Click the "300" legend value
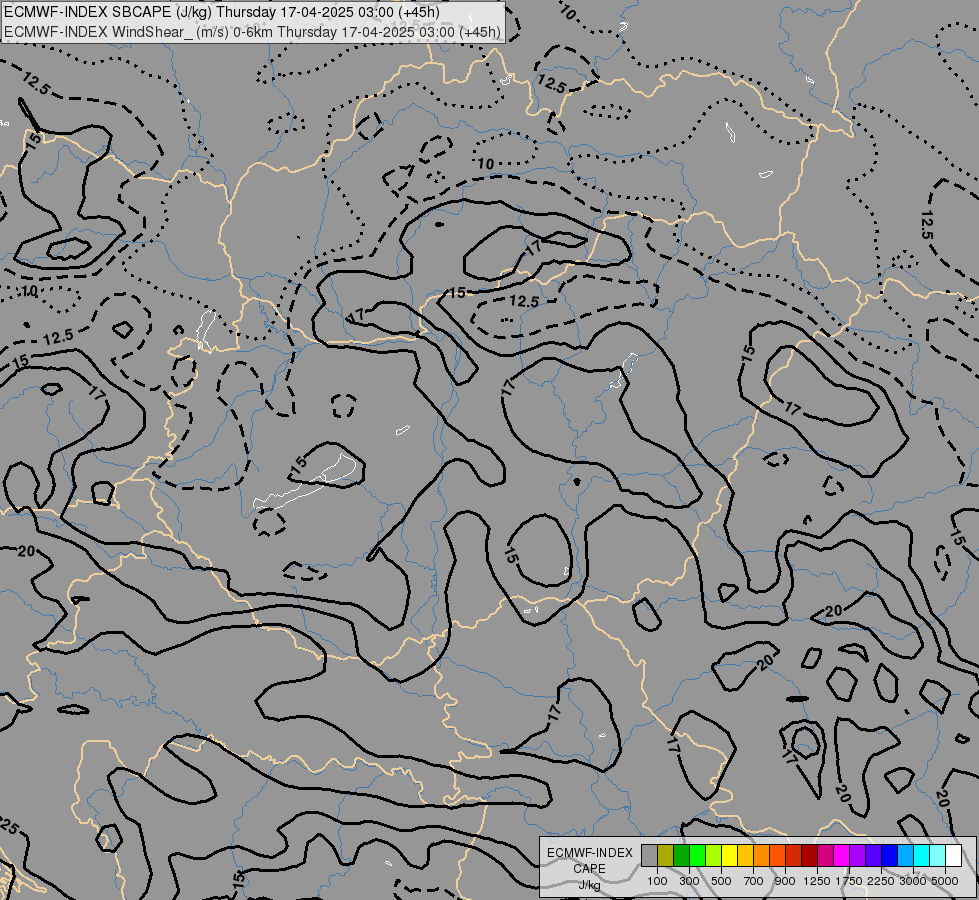This screenshot has height=900, width=979. [689, 881]
